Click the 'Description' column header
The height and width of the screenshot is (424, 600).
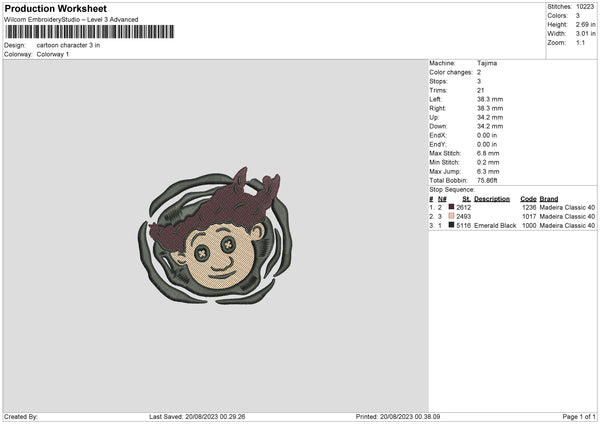coord(492,199)
